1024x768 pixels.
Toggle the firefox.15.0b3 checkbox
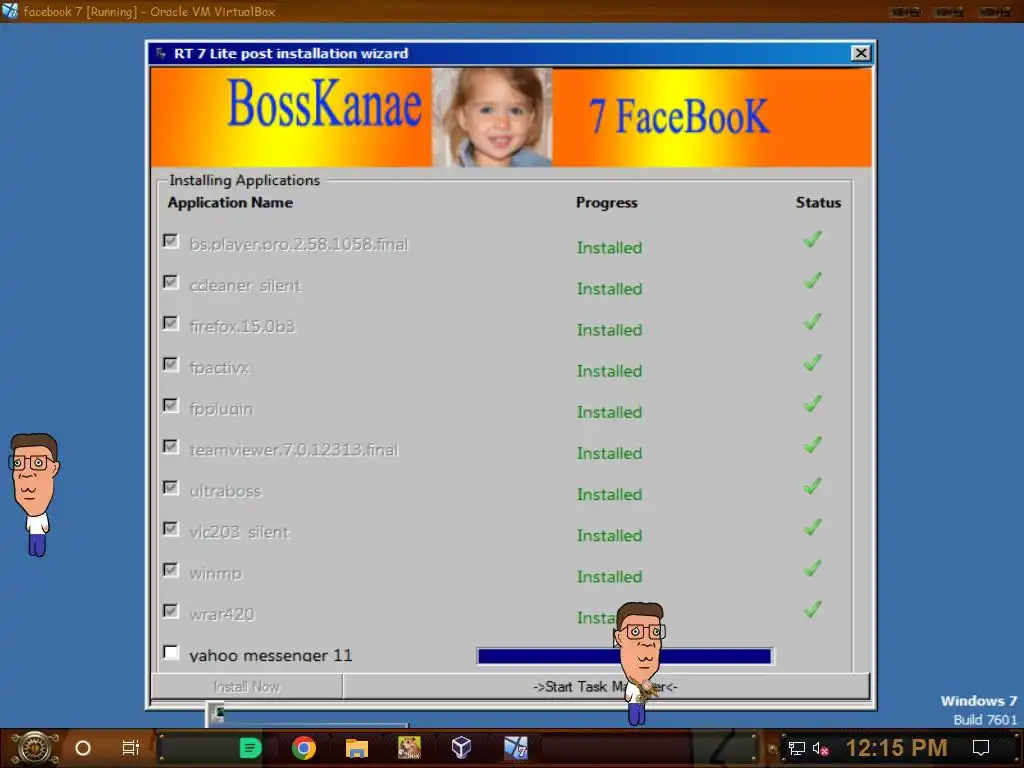click(171, 324)
